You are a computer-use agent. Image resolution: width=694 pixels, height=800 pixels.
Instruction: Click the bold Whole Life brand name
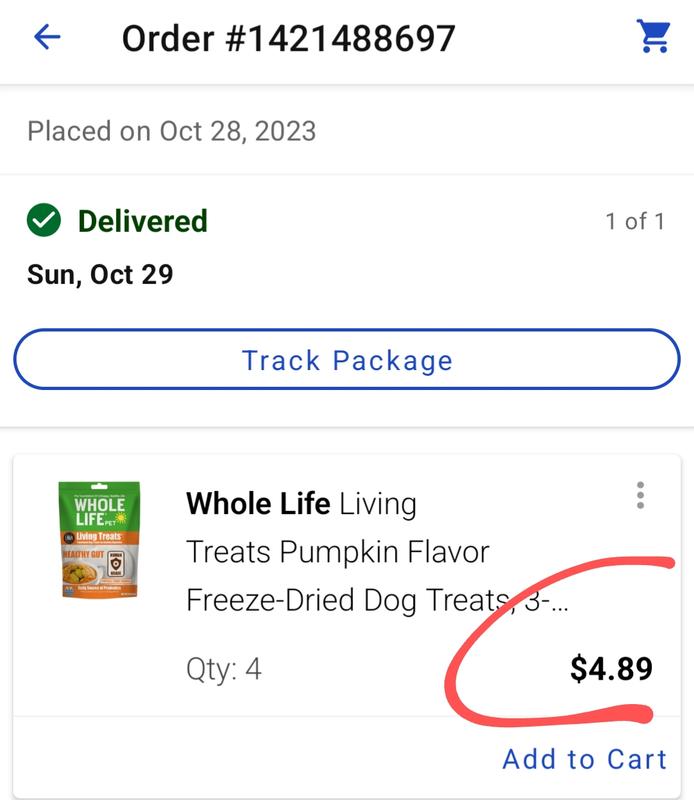pyautogui.click(x=258, y=504)
